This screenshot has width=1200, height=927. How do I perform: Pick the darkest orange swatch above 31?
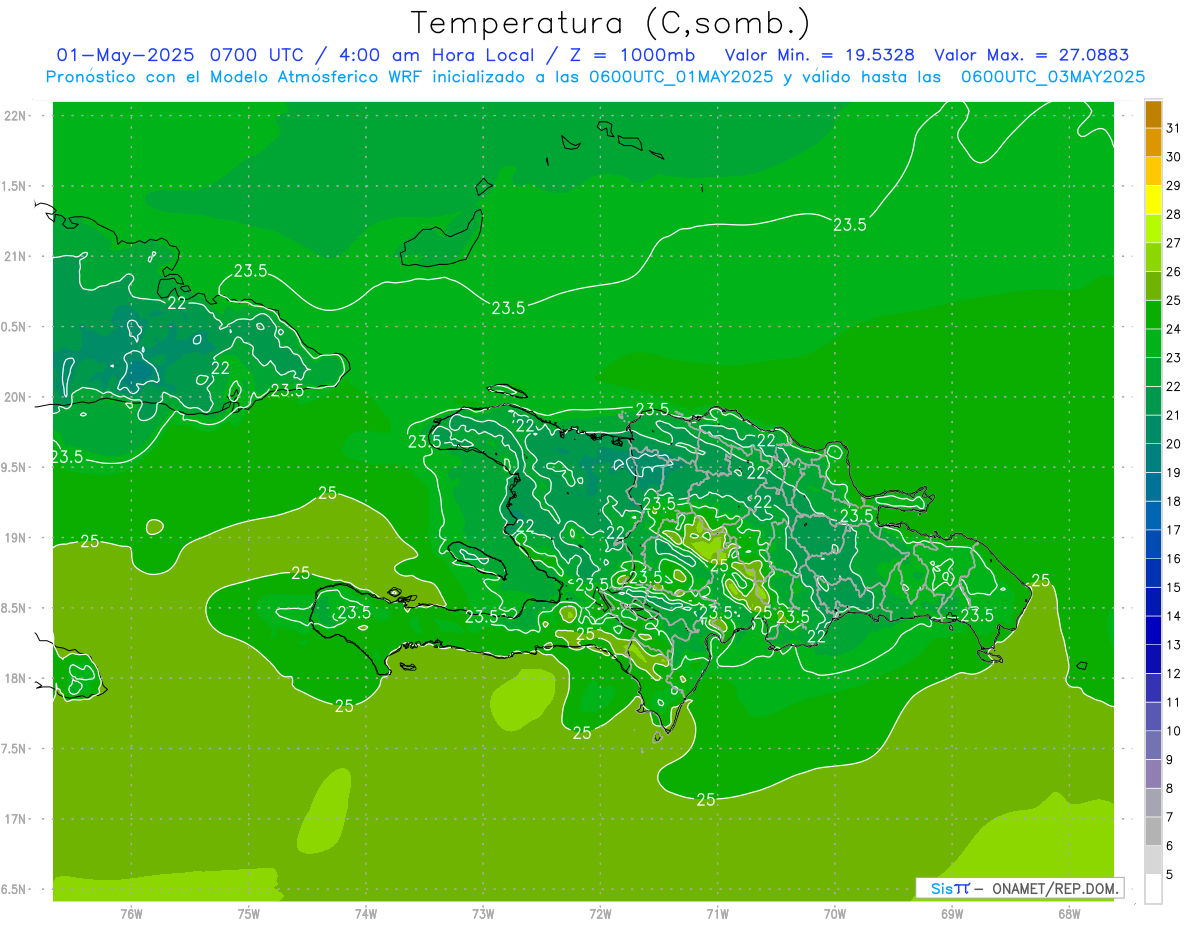1153,114
